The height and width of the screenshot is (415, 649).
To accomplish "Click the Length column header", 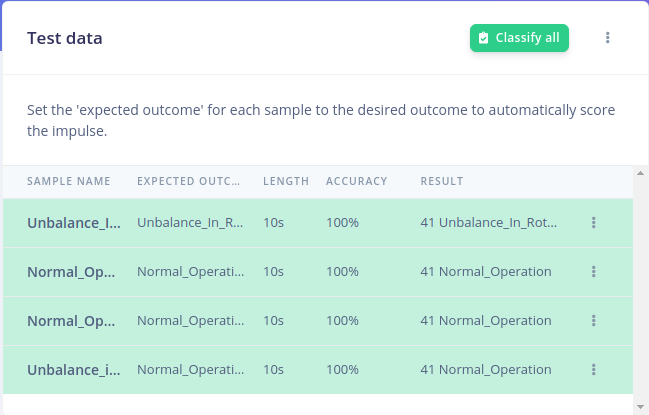I will 286,181.
